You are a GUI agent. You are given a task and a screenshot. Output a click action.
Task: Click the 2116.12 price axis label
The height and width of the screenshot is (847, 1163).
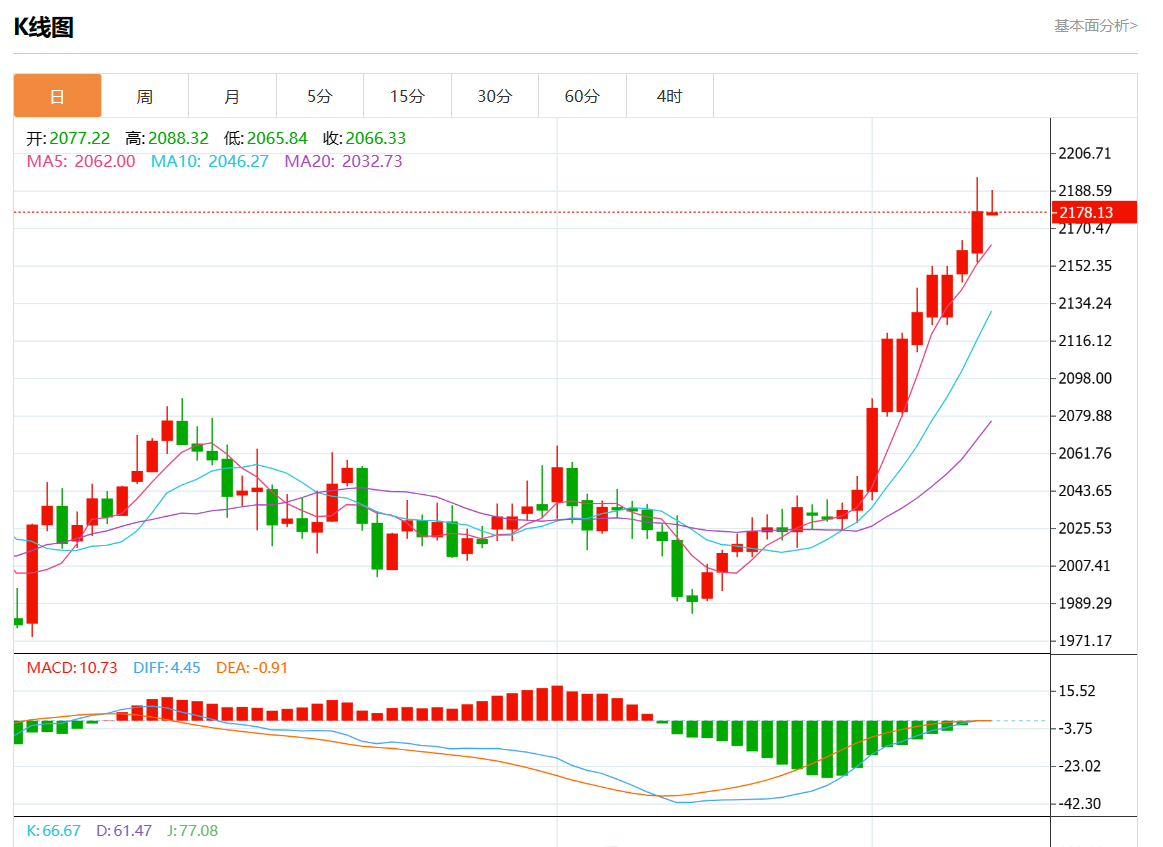[x=1085, y=341]
